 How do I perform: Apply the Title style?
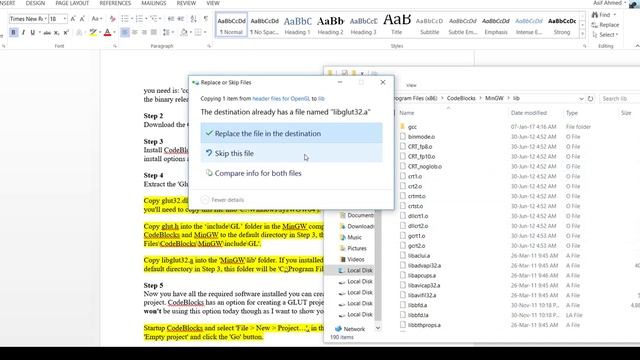coord(396,25)
